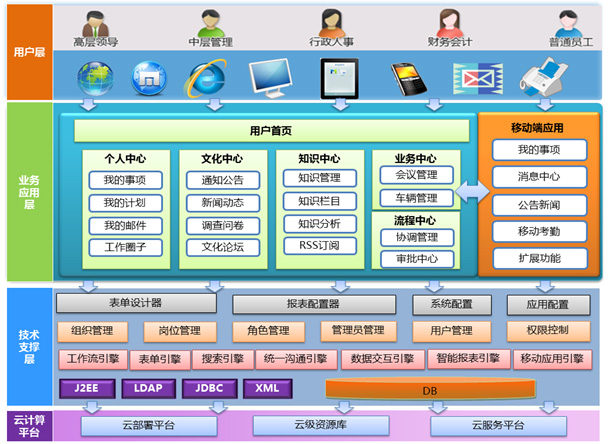Viewport: 608px width, 444px height.
Task: Open 知识分析 box
Action: 320,224
